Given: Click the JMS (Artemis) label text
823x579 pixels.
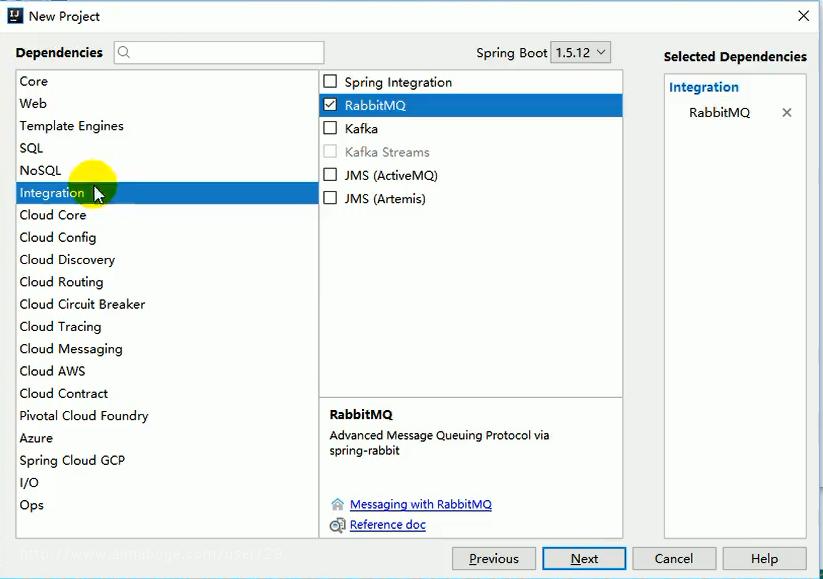Looking at the screenshot, I should click(x=385, y=199).
